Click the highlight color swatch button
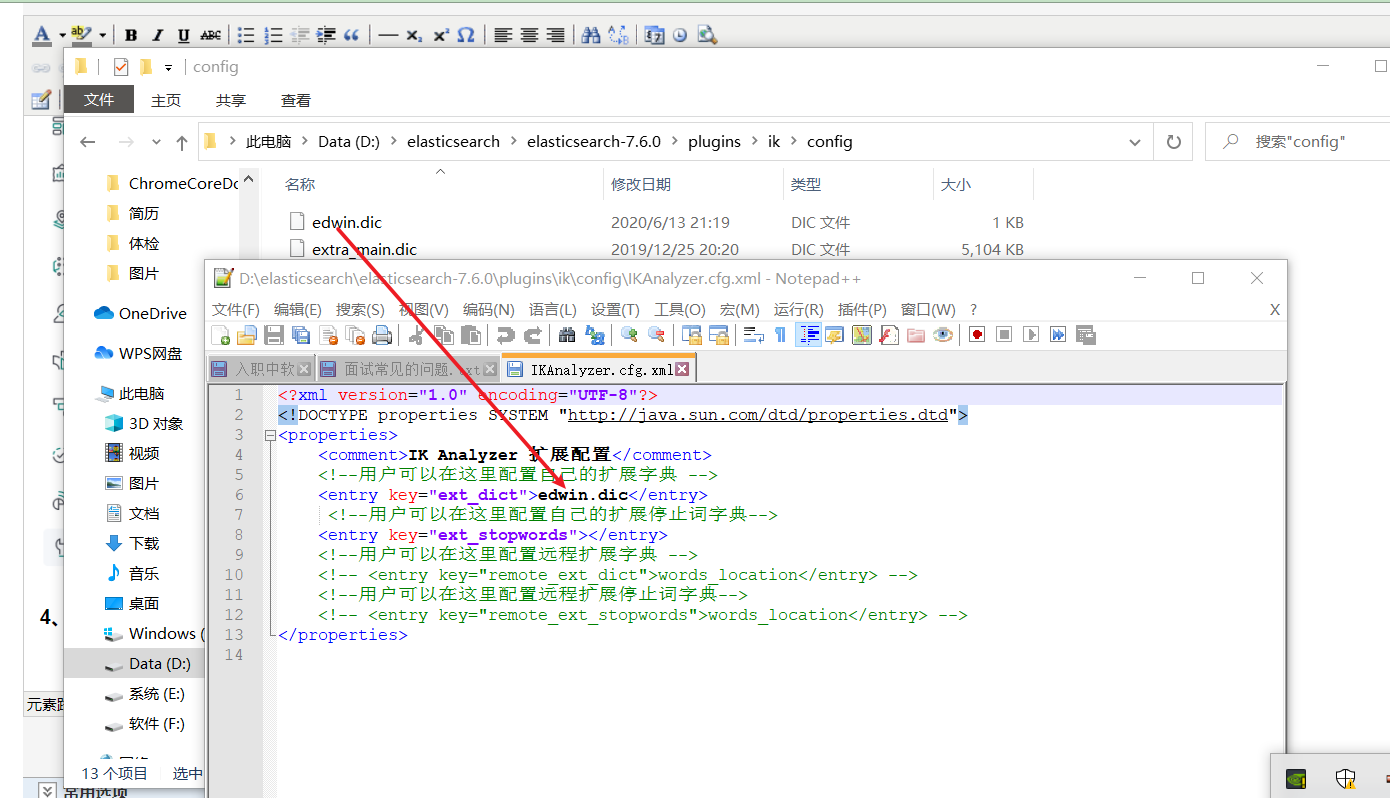The image size is (1390, 798). click(83, 35)
